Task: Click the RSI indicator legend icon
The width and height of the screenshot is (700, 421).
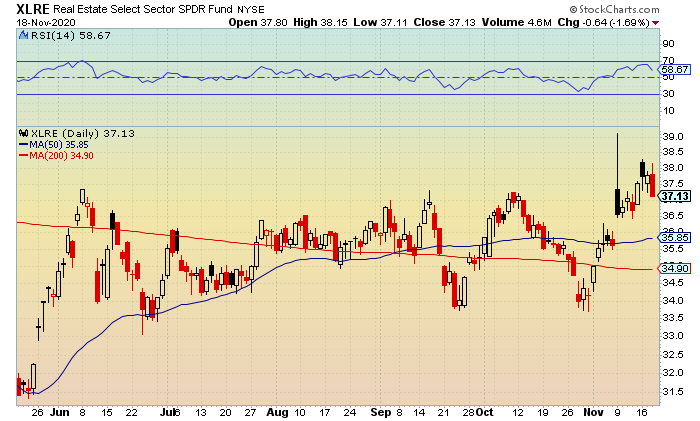Action: (24, 35)
